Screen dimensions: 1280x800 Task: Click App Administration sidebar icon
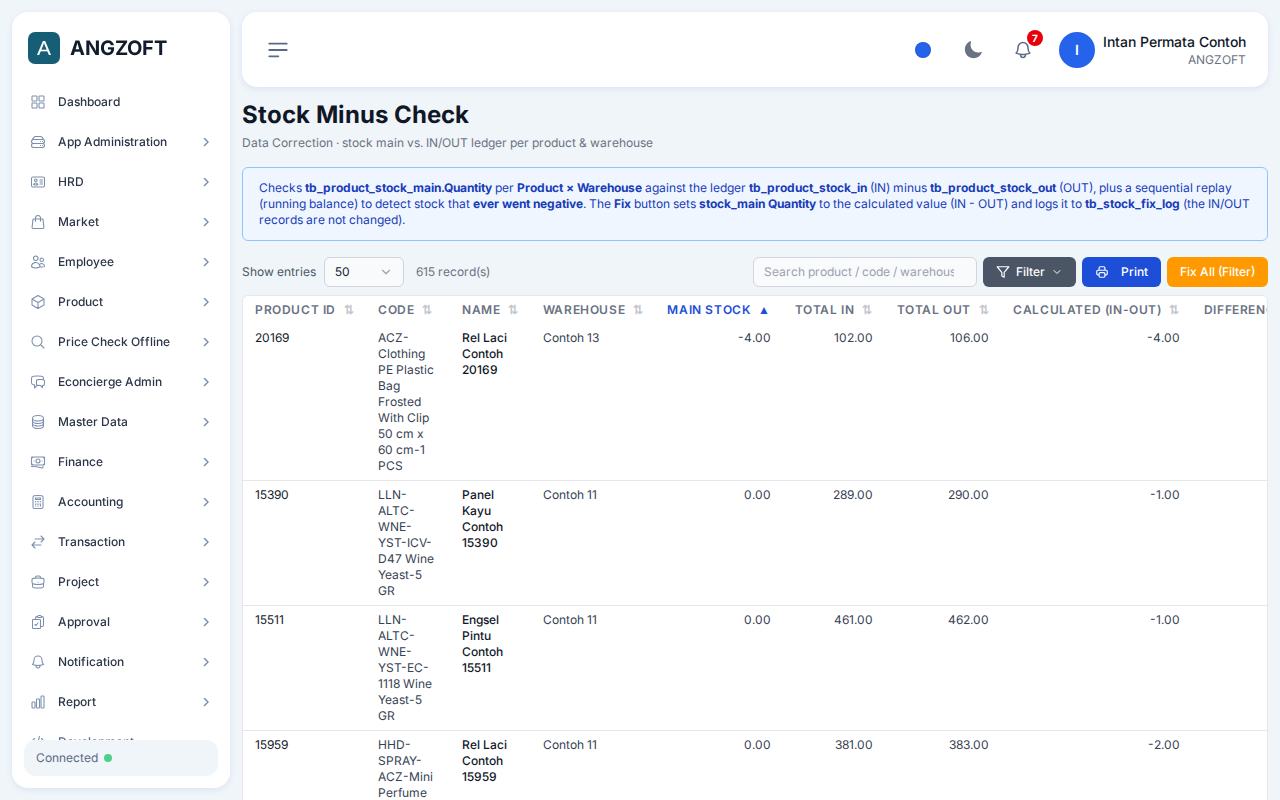pos(38,142)
